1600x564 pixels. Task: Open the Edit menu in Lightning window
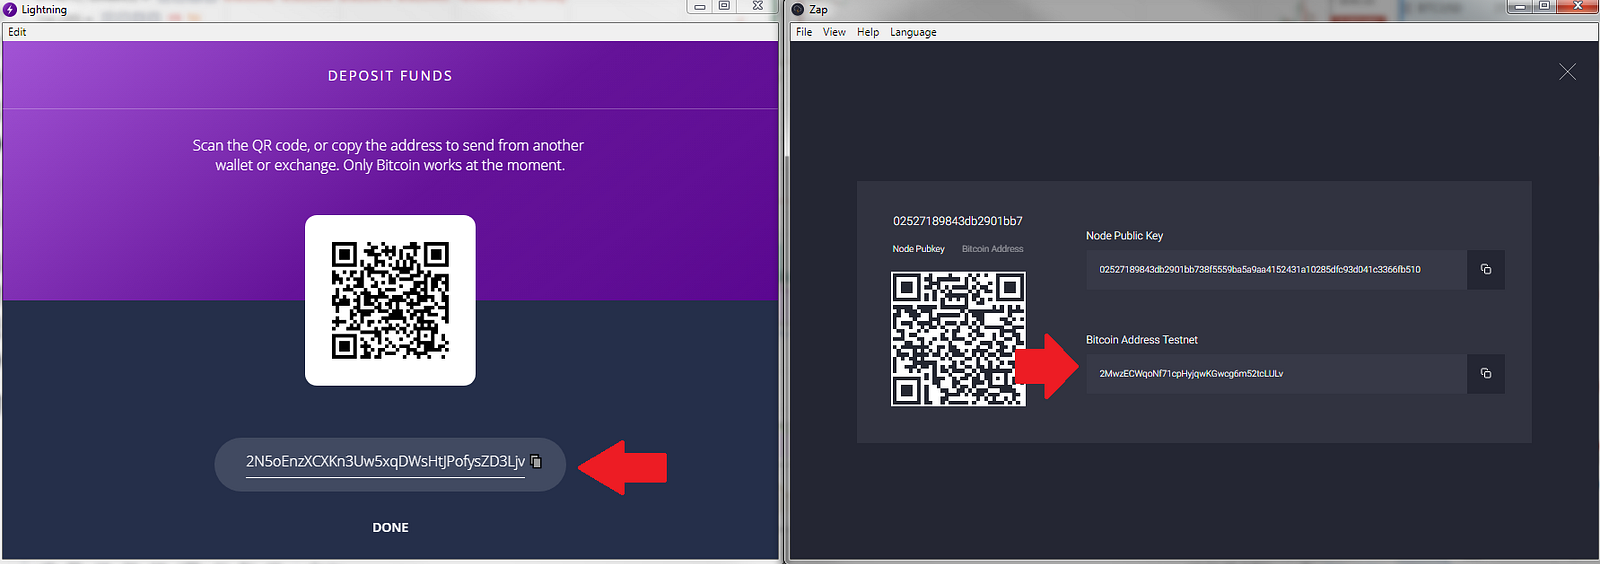click(17, 32)
